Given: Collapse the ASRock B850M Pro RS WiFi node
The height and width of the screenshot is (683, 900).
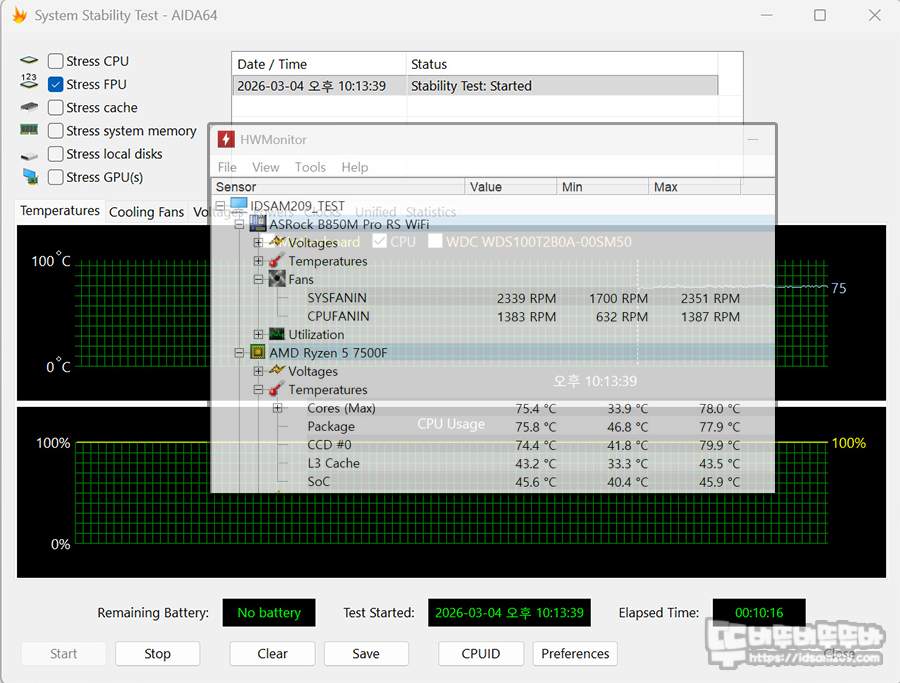Looking at the screenshot, I should 239,224.
